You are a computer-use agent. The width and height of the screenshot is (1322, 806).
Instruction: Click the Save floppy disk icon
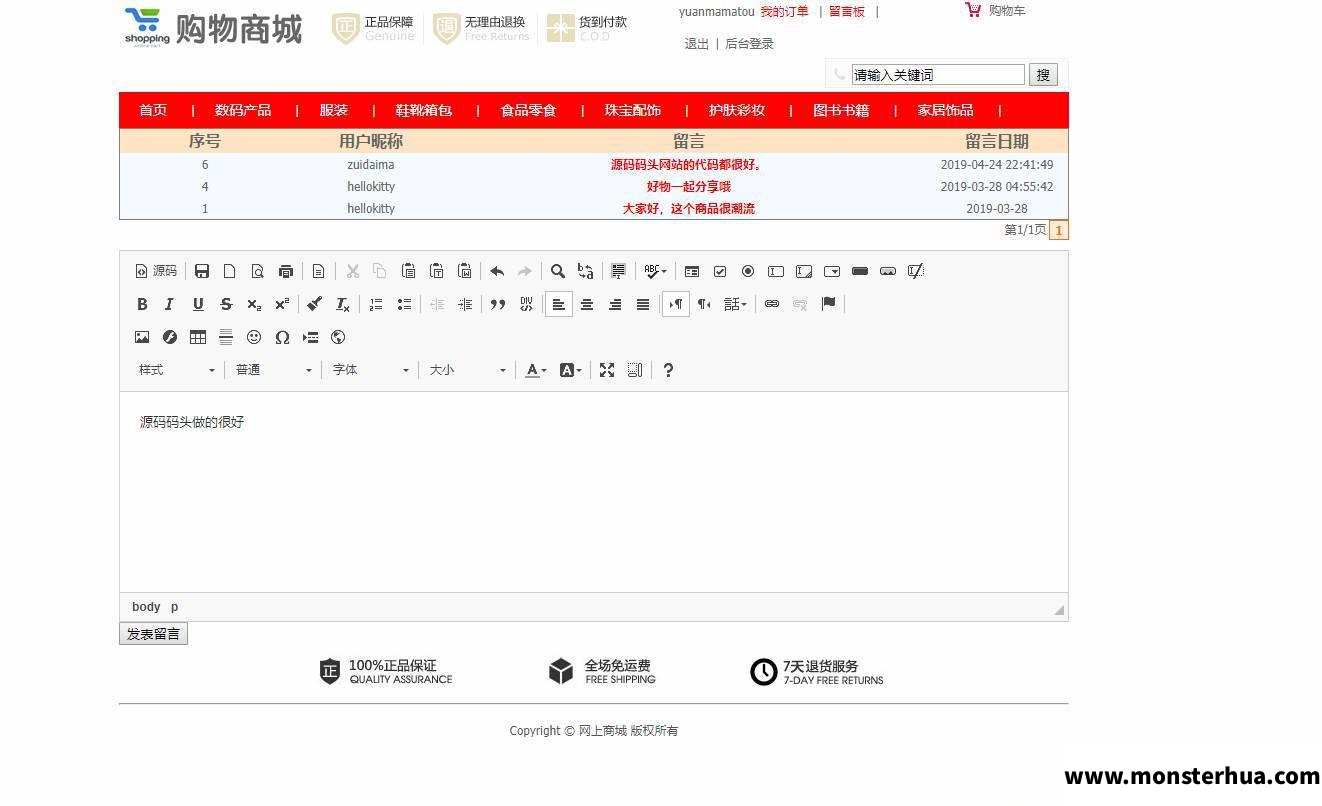click(x=202, y=271)
